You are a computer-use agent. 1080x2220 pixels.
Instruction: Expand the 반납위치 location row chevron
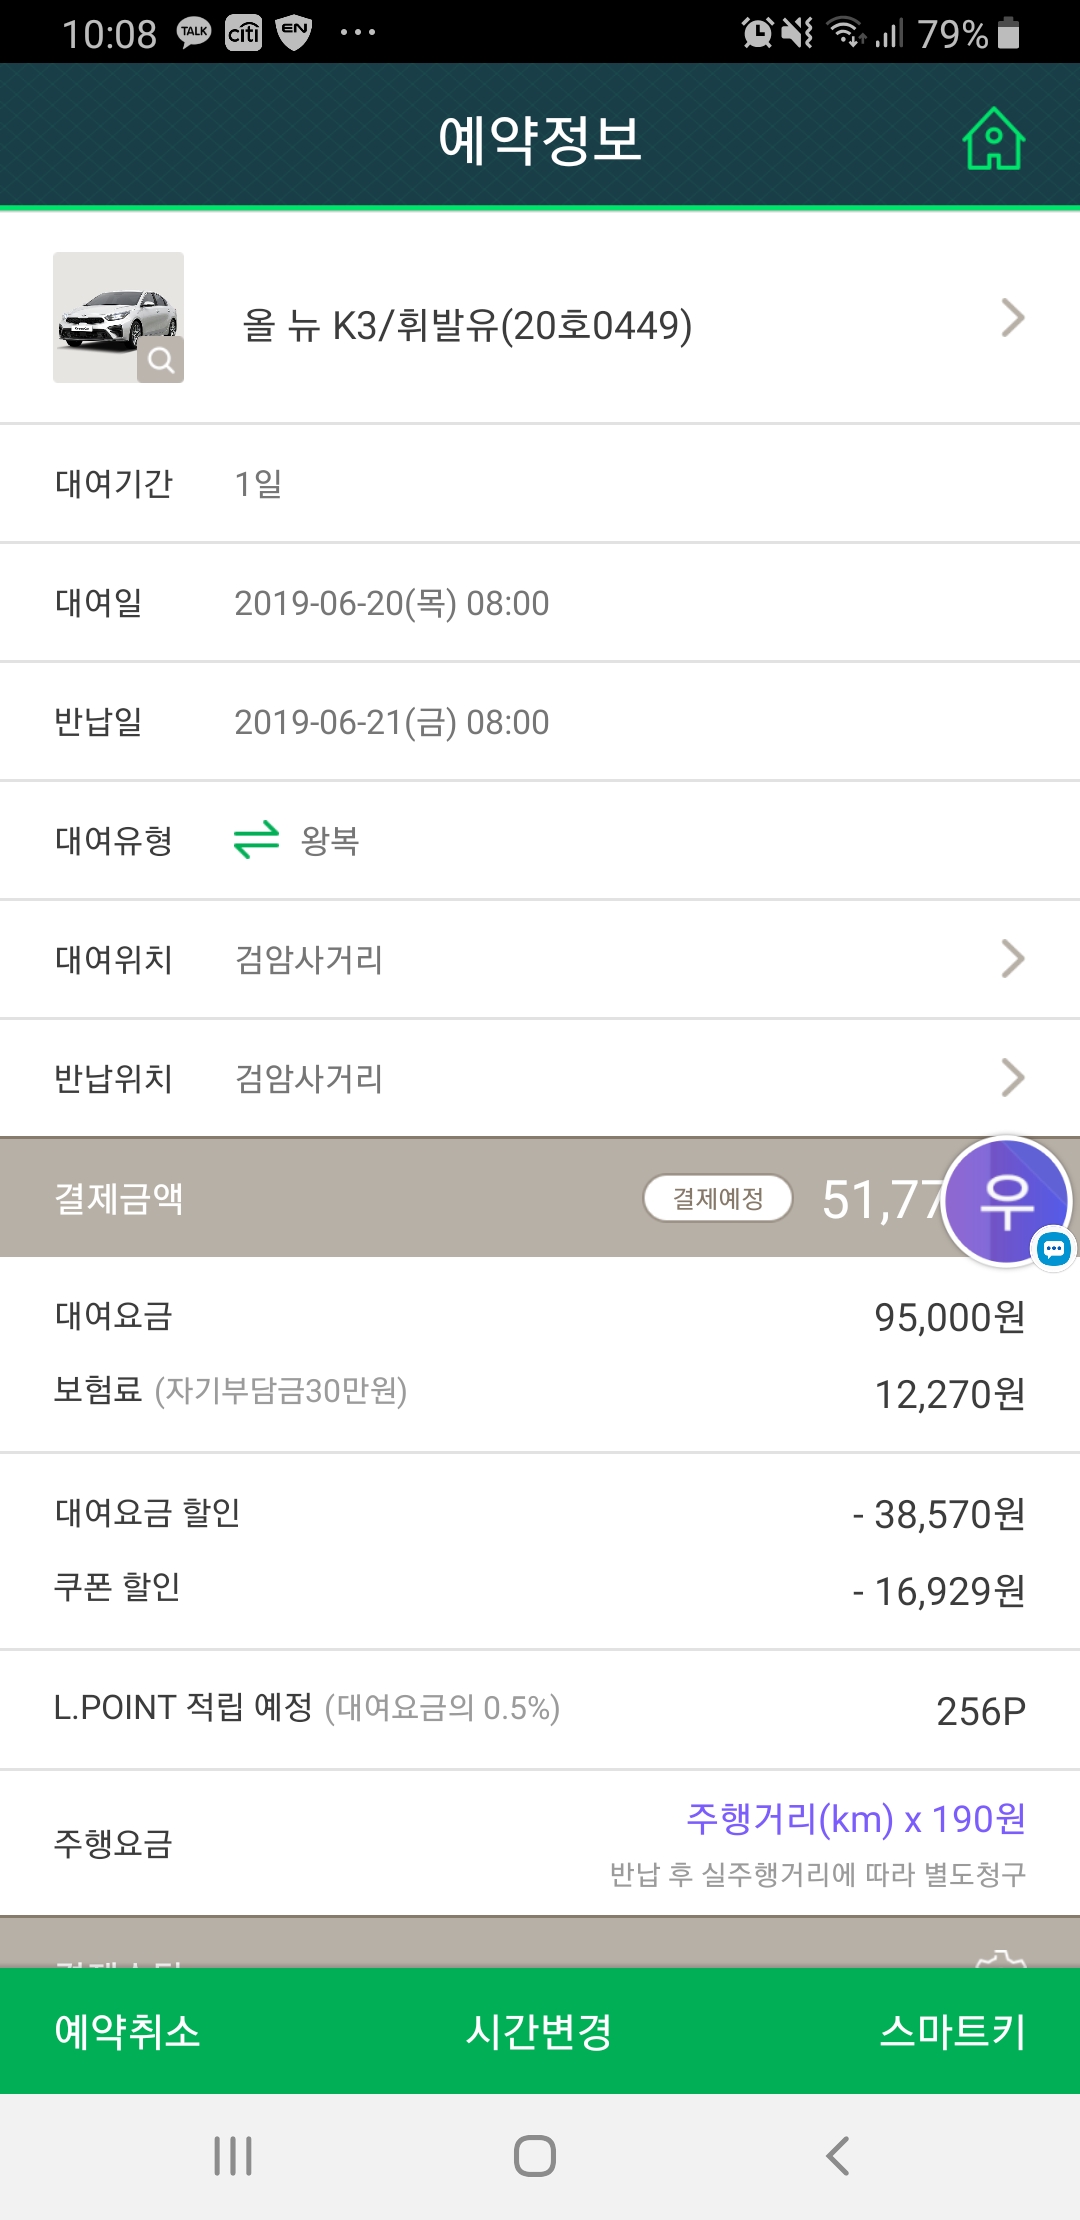coord(1012,1078)
